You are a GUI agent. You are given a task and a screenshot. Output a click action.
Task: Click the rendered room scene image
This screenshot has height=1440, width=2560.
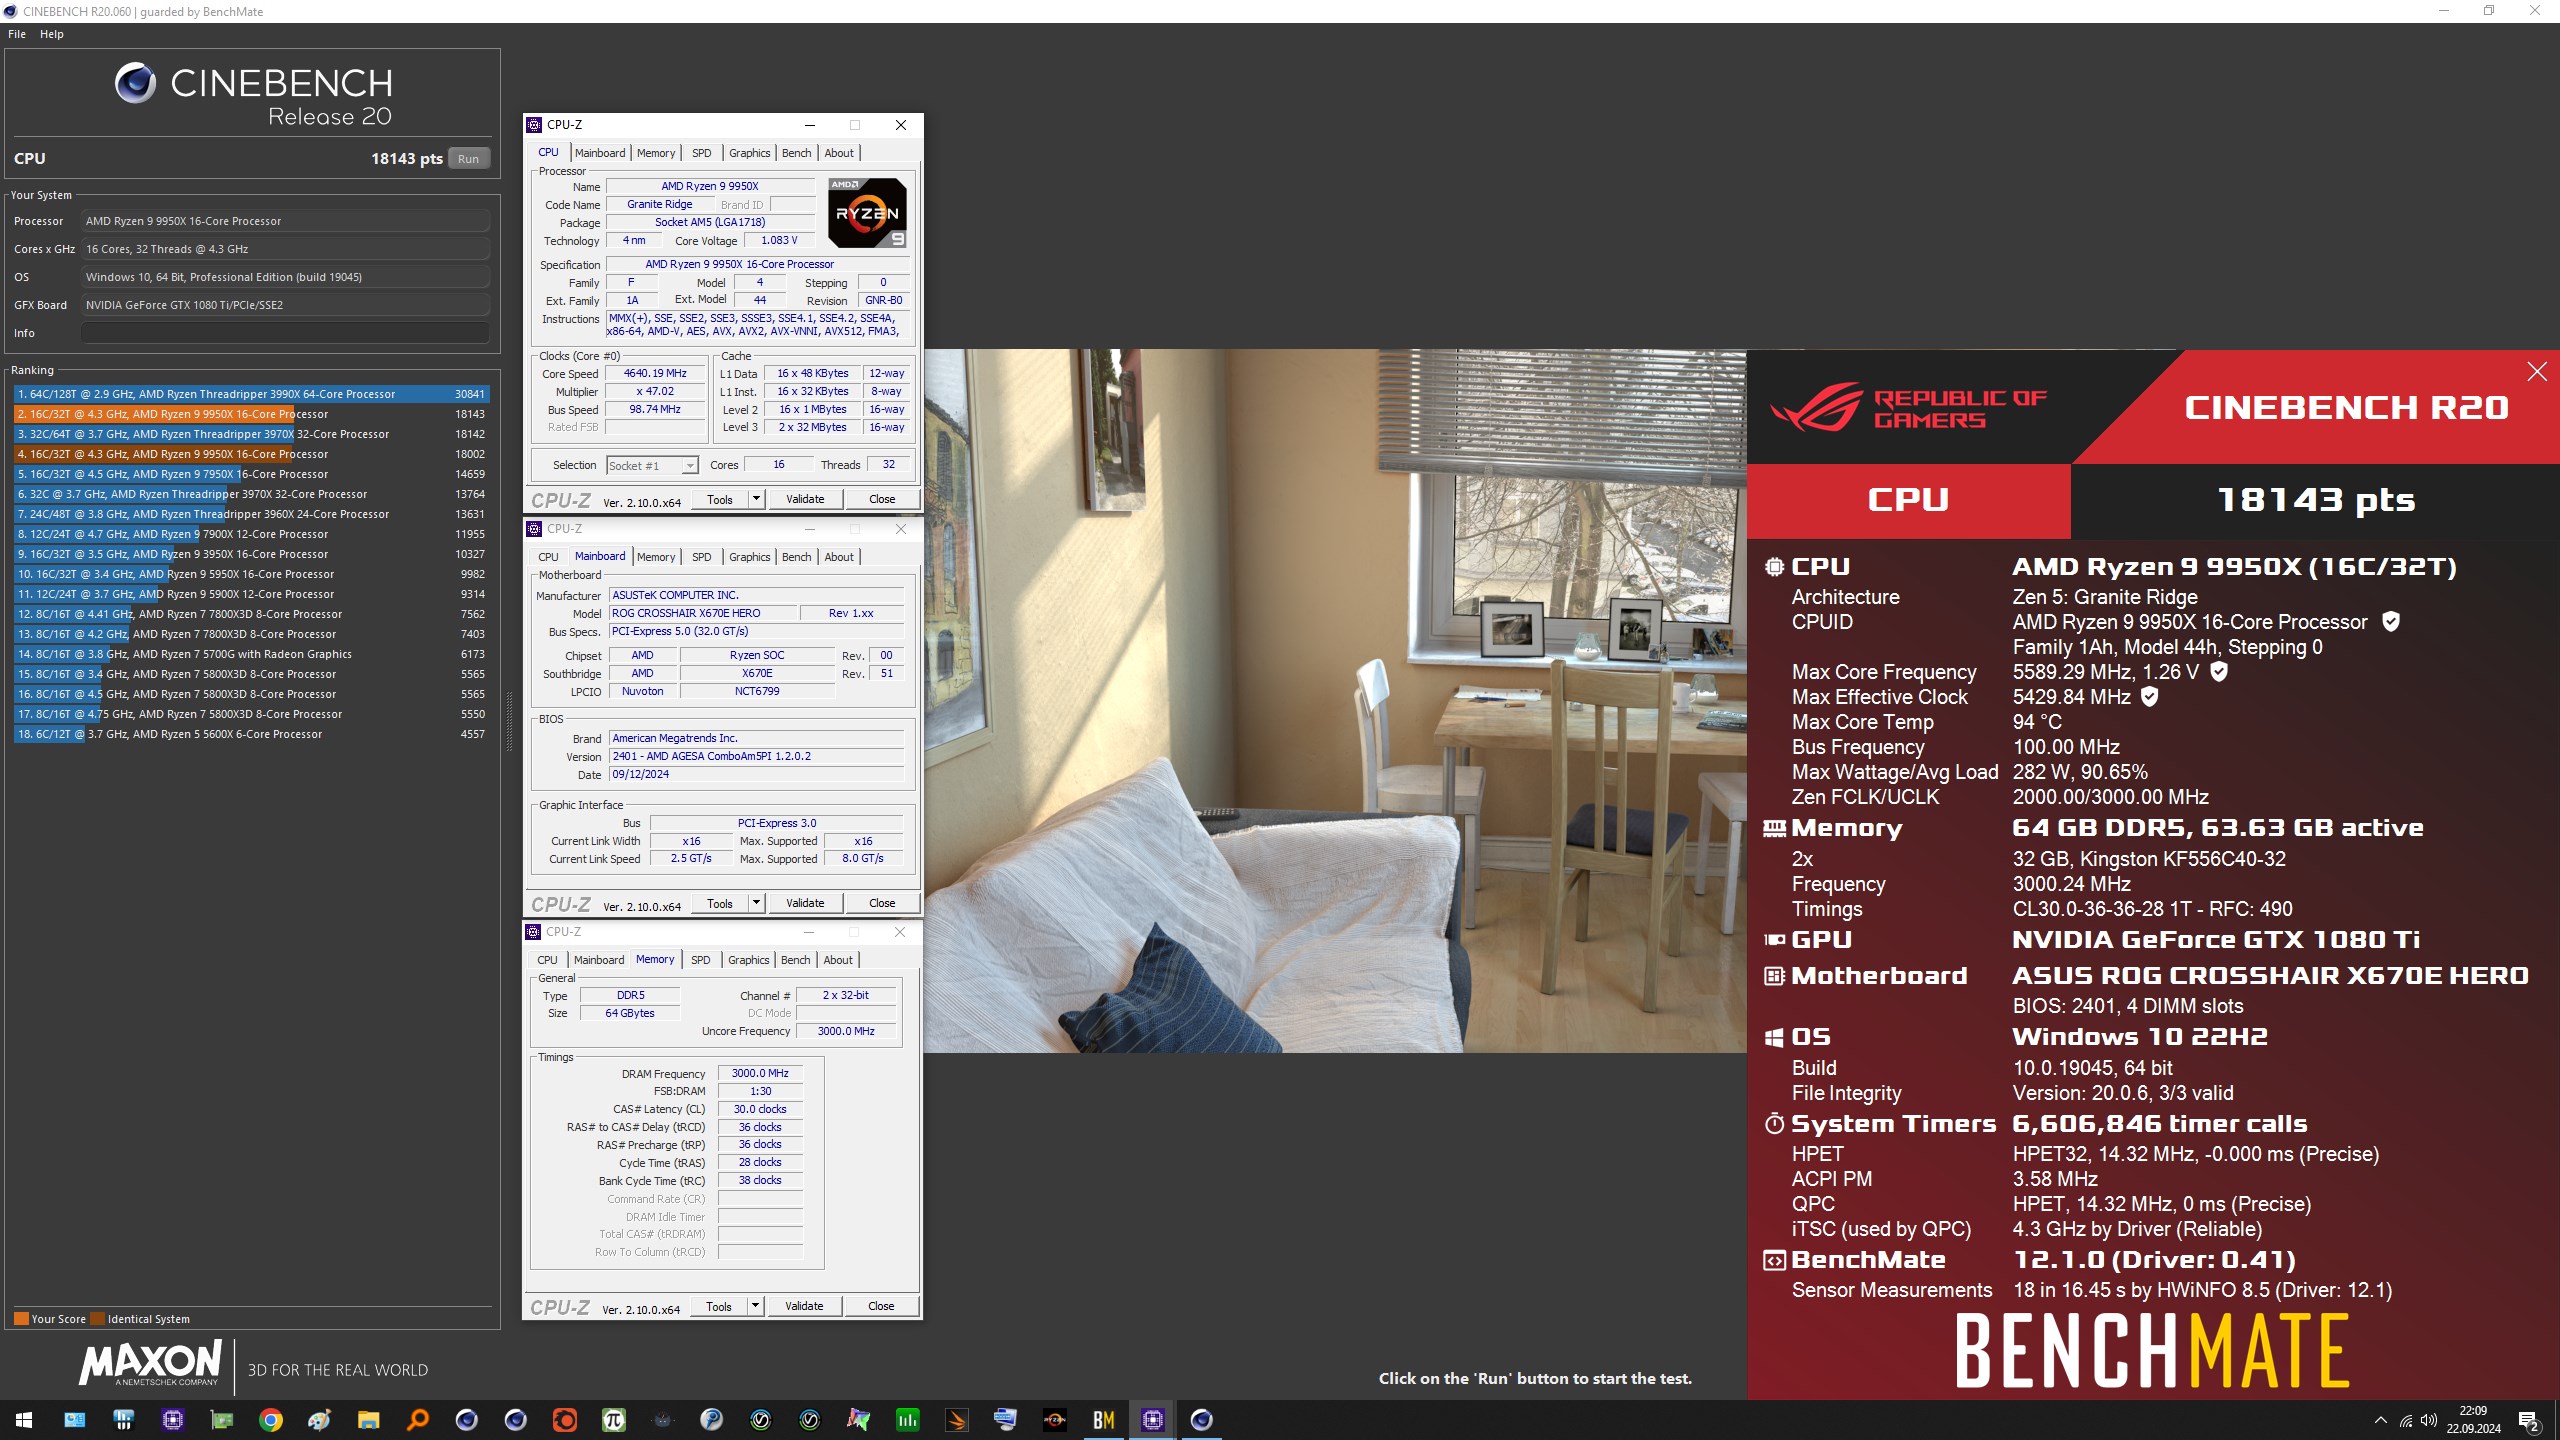pyautogui.click(x=1335, y=700)
